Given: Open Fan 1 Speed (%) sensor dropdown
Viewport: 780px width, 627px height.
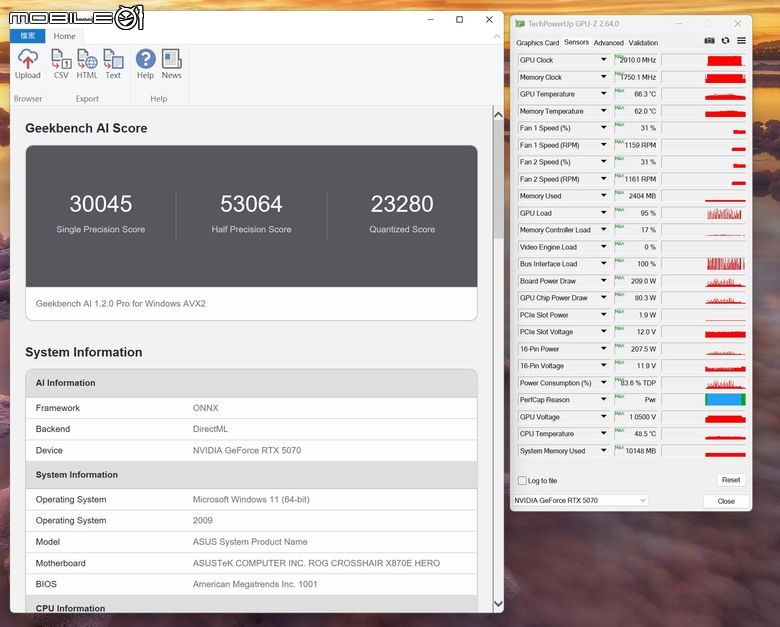Looking at the screenshot, I should point(603,128).
